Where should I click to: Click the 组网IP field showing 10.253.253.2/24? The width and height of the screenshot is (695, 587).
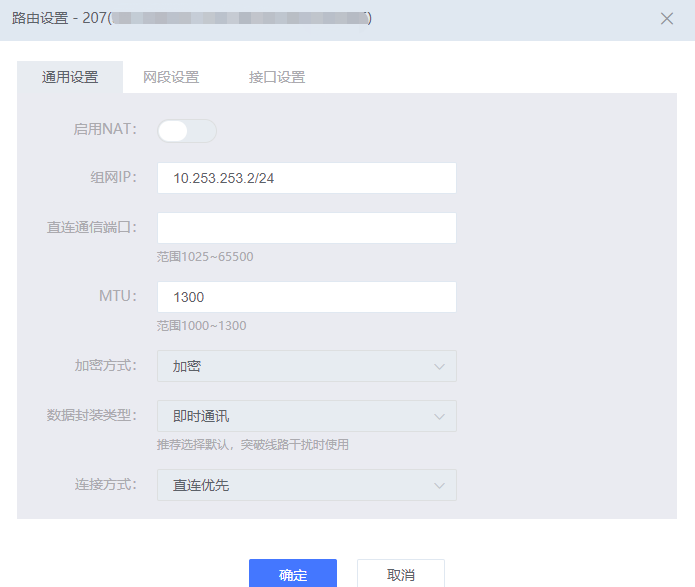coord(306,178)
